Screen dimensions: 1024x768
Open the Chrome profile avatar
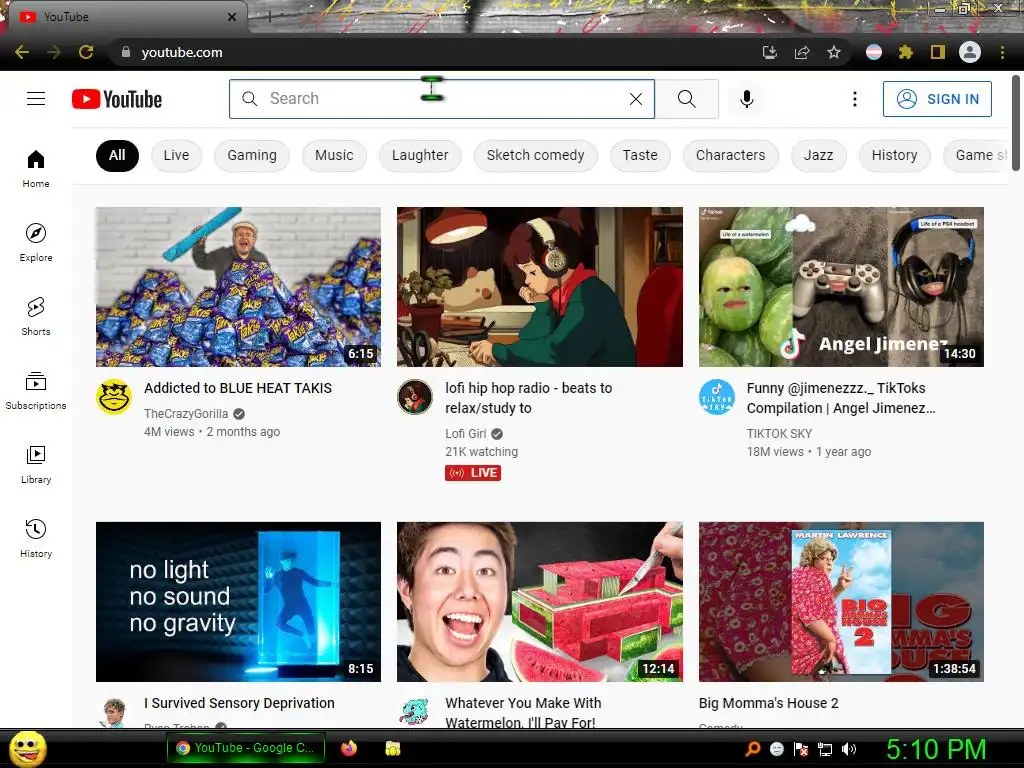point(970,52)
